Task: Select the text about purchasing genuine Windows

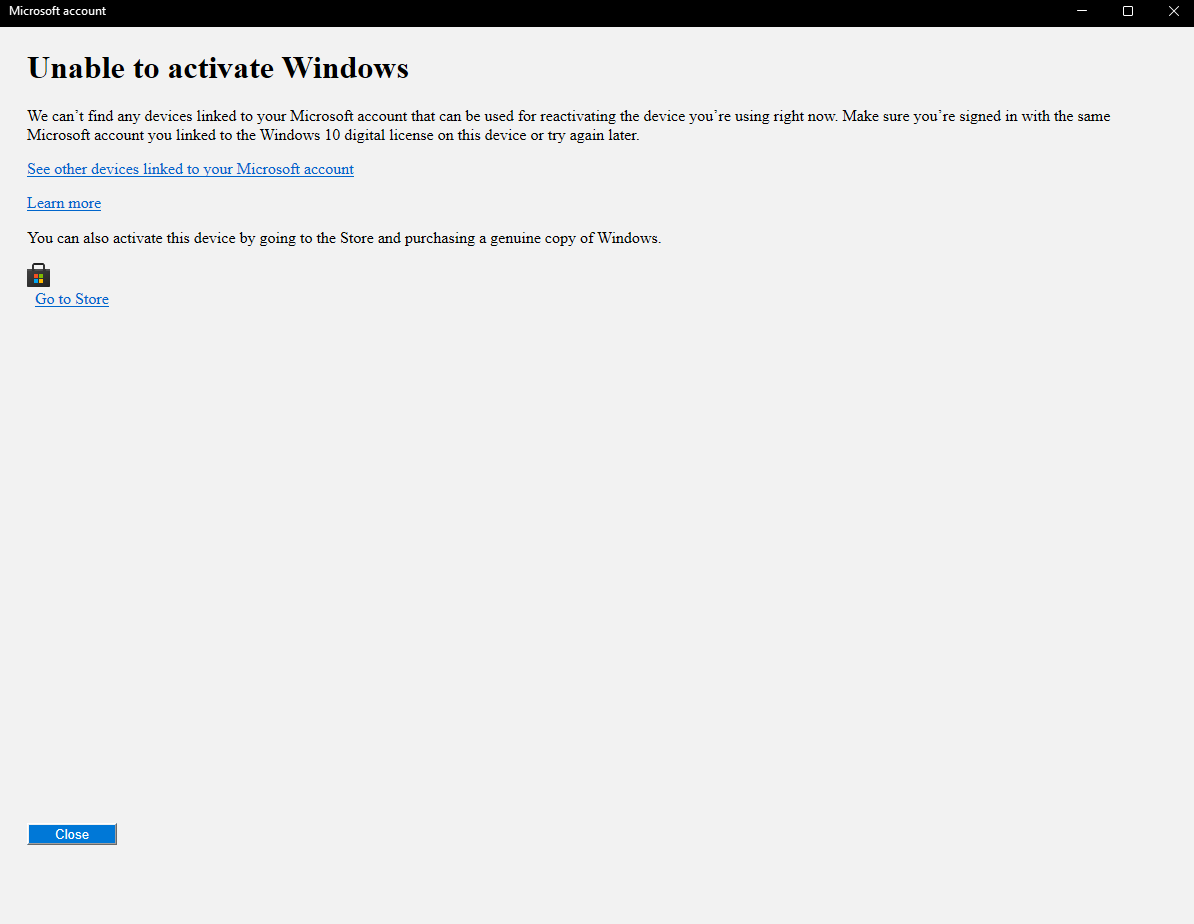Action: click(344, 238)
